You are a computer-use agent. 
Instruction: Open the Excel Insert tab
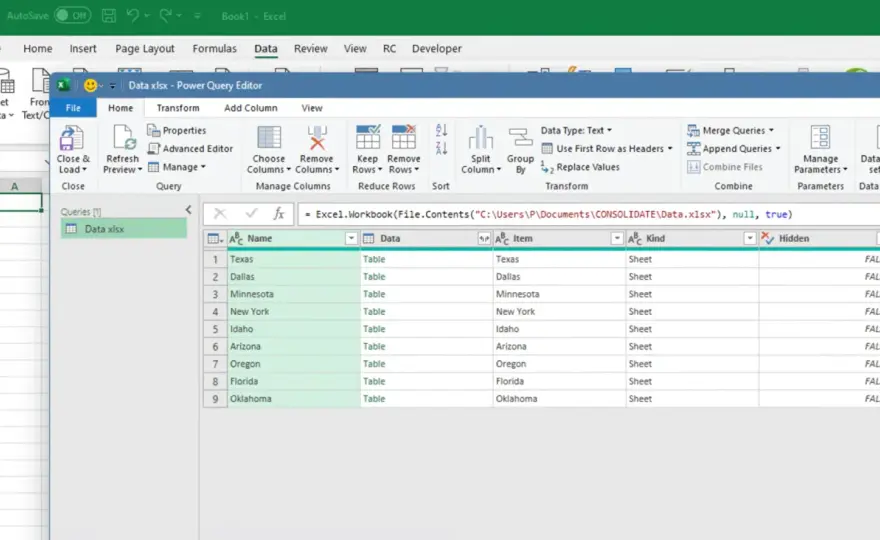pyautogui.click(x=83, y=49)
